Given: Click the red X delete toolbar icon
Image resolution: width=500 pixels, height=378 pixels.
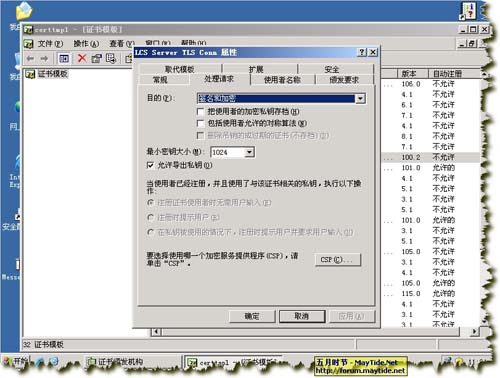Looking at the screenshot, I should [x=82, y=58].
